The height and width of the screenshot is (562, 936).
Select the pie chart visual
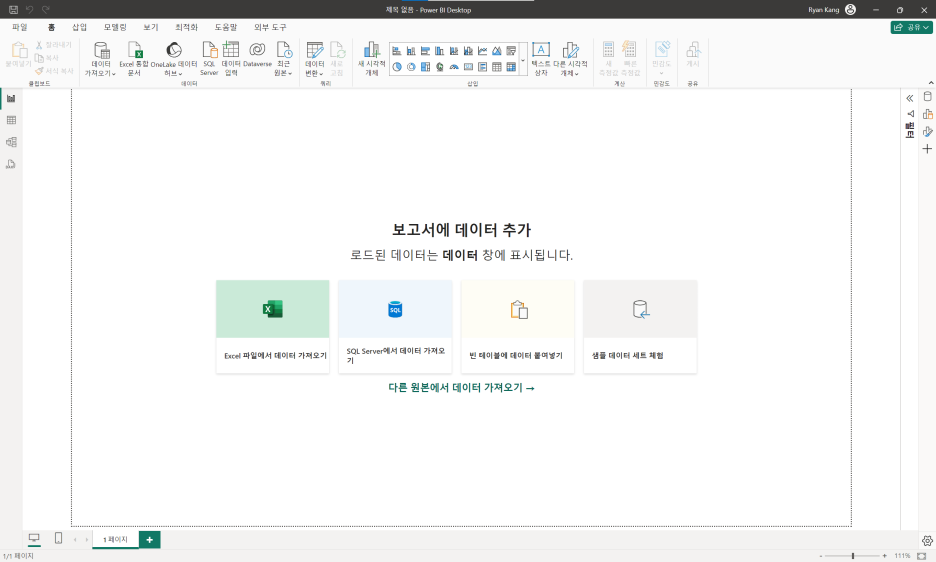tap(396, 67)
